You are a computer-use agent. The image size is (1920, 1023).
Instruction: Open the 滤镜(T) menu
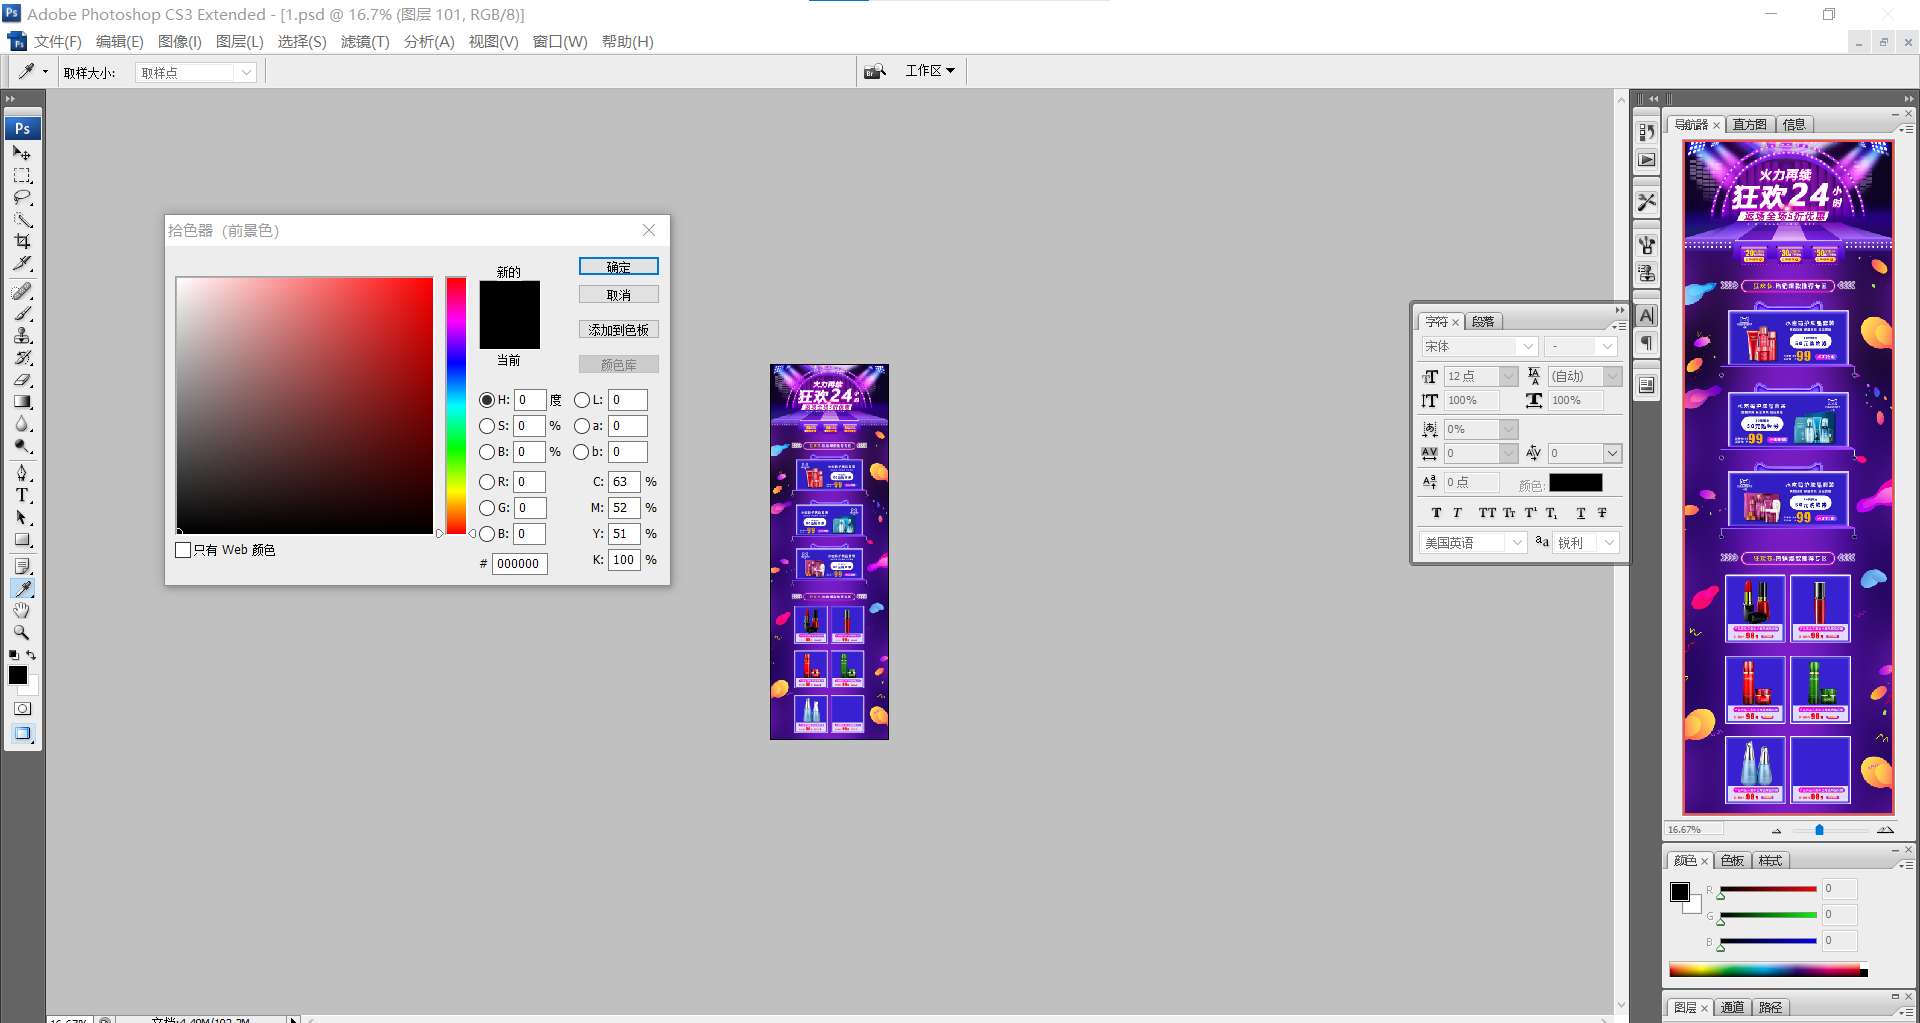click(364, 41)
